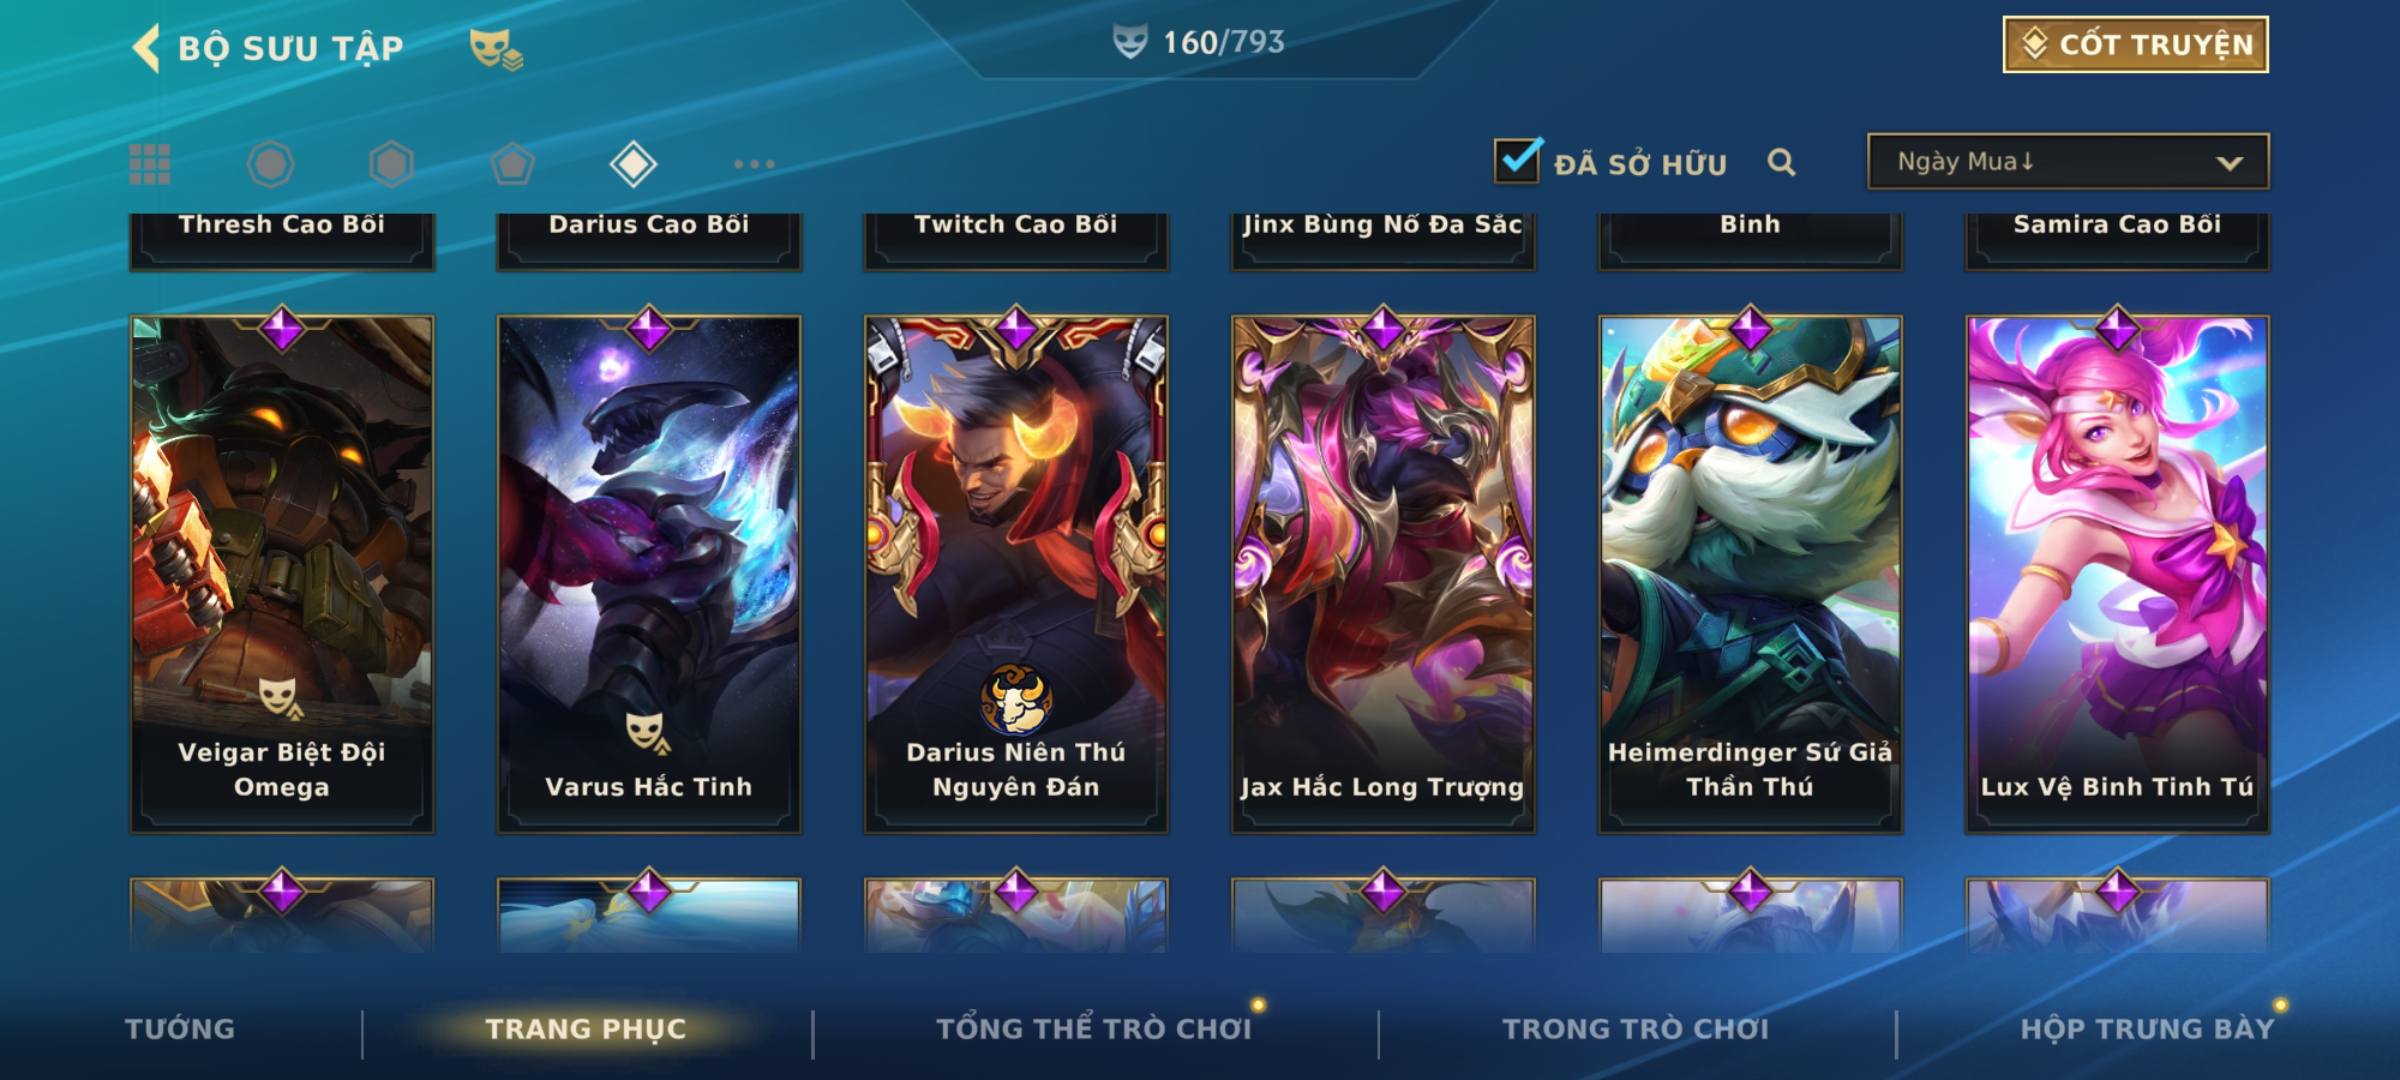
Task: Switch to the Tướng tab
Action: [x=180, y=1029]
